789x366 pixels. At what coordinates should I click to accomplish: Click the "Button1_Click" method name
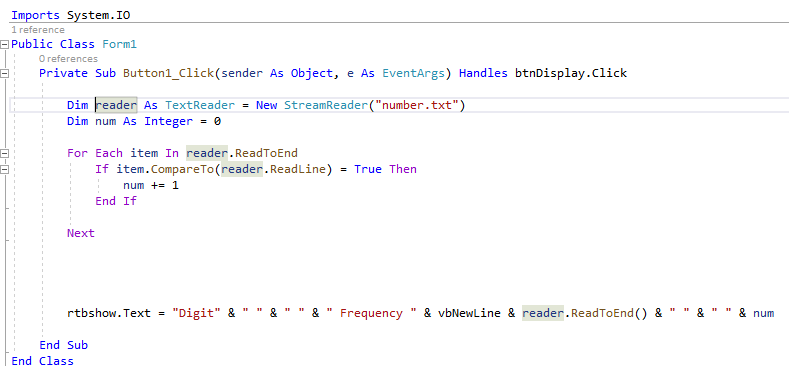169,74
